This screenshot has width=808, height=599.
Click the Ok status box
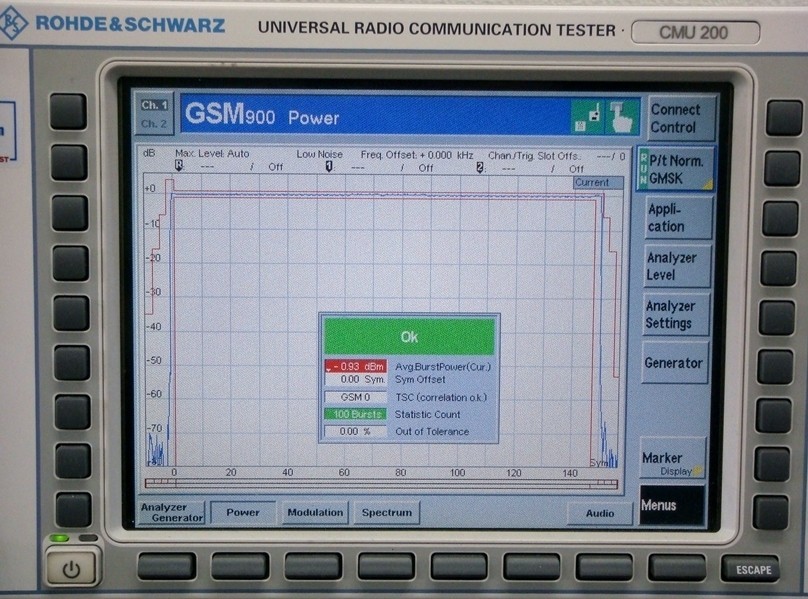409,337
